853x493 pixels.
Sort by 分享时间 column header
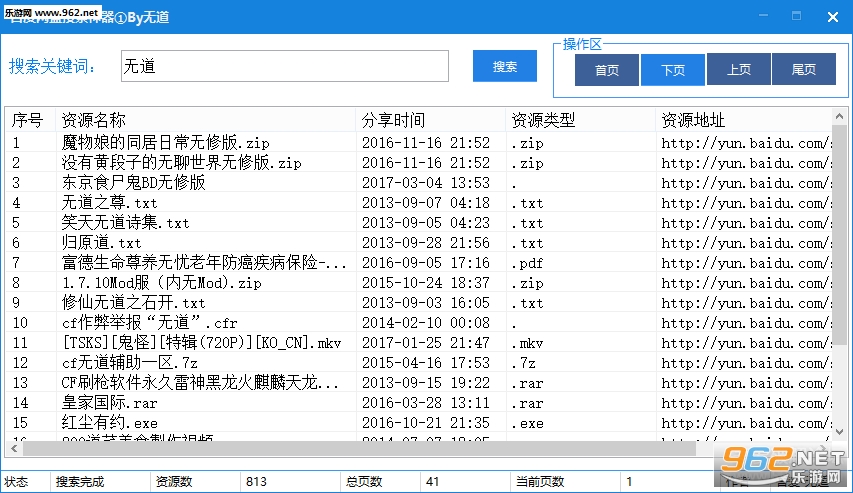click(430, 120)
